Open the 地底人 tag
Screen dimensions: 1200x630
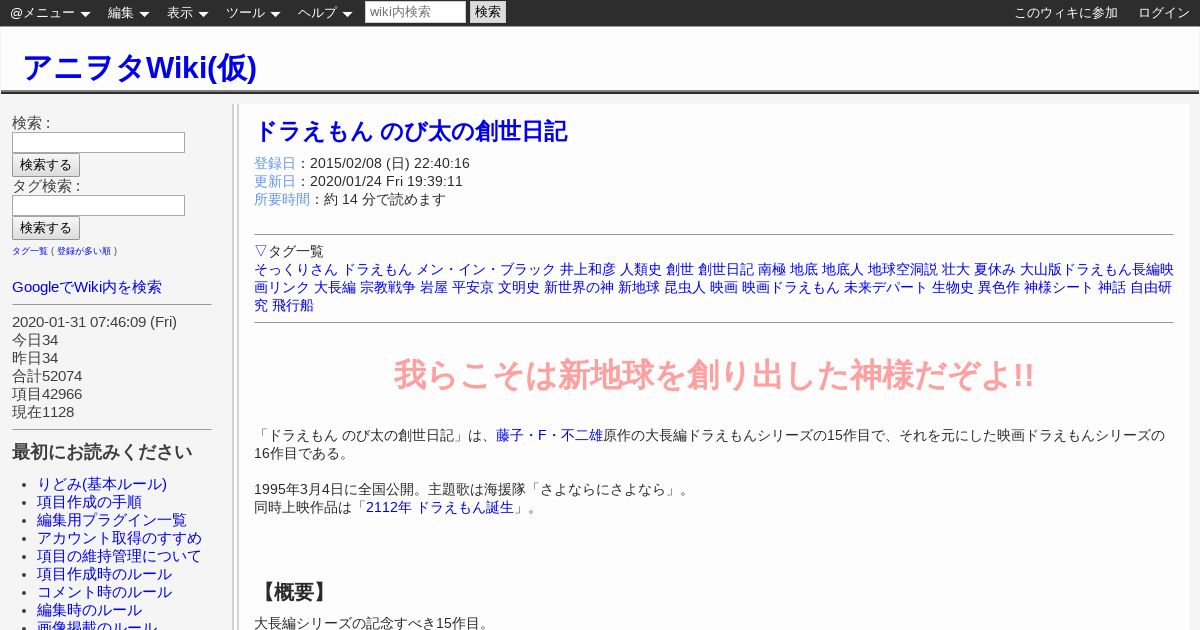click(843, 270)
